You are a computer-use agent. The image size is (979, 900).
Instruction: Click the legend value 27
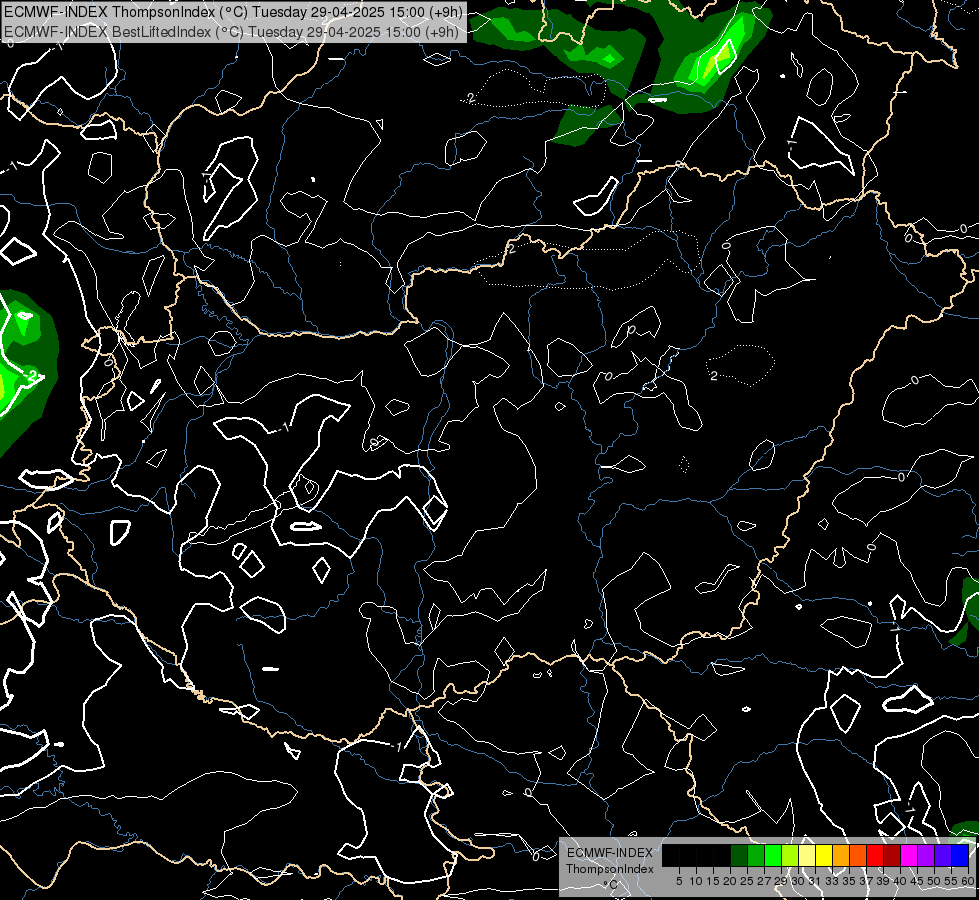(764, 881)
